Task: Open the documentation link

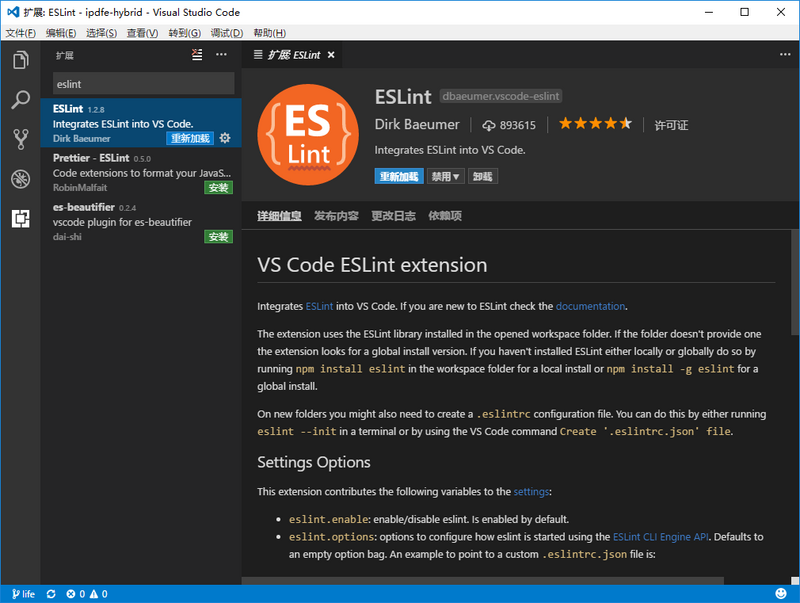Action: point(590,306)
